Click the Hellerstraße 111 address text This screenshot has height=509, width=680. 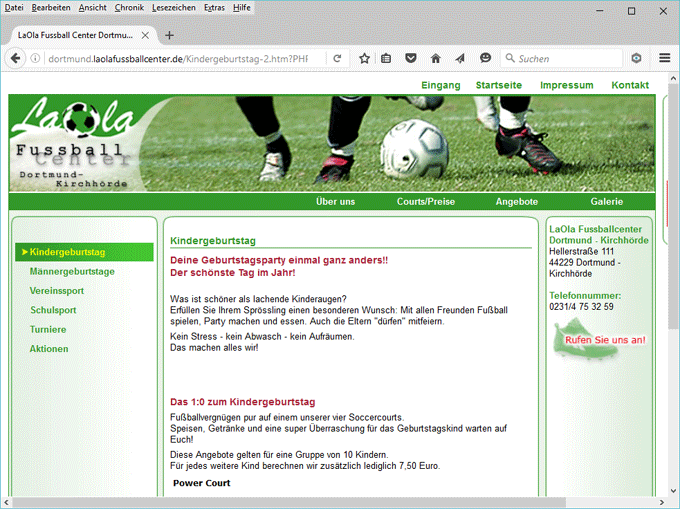coord(581,251)
